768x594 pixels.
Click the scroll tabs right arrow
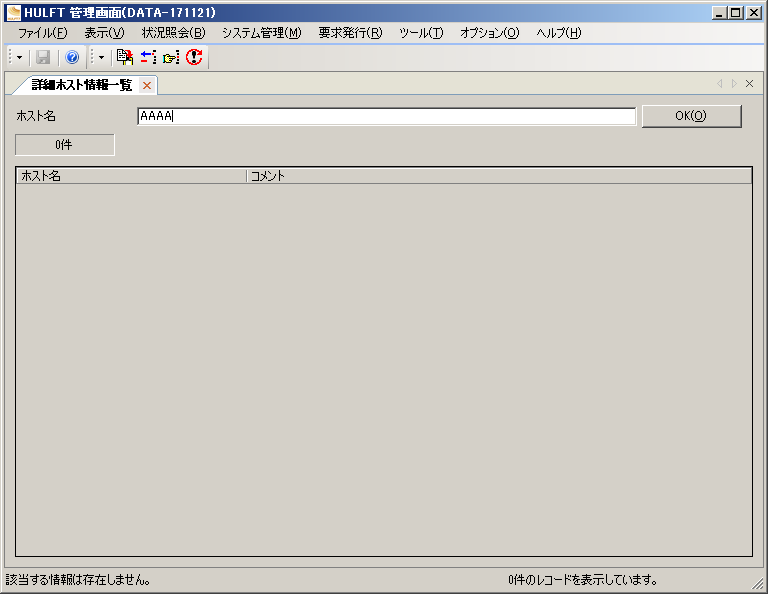(734, 84)
